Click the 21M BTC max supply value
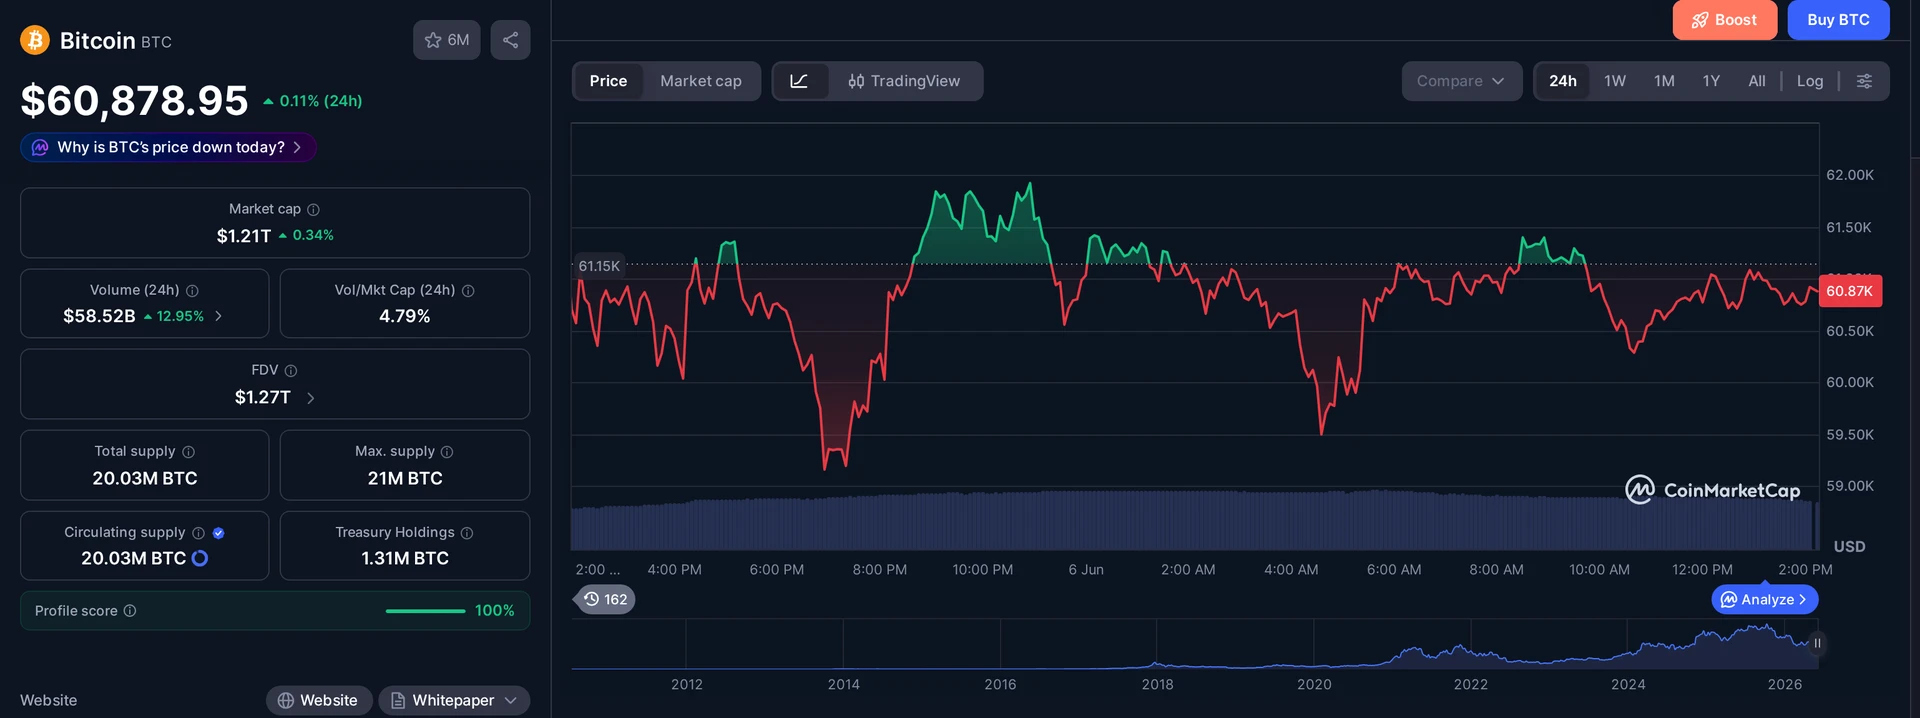The height and width of the screenshot is (718, 1920). (405, 478)
